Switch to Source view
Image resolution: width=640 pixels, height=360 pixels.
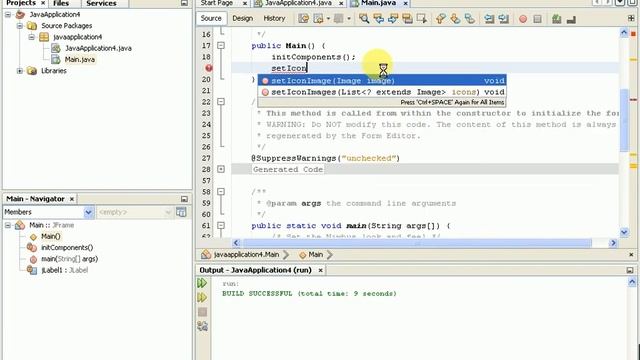click(211, 18)
